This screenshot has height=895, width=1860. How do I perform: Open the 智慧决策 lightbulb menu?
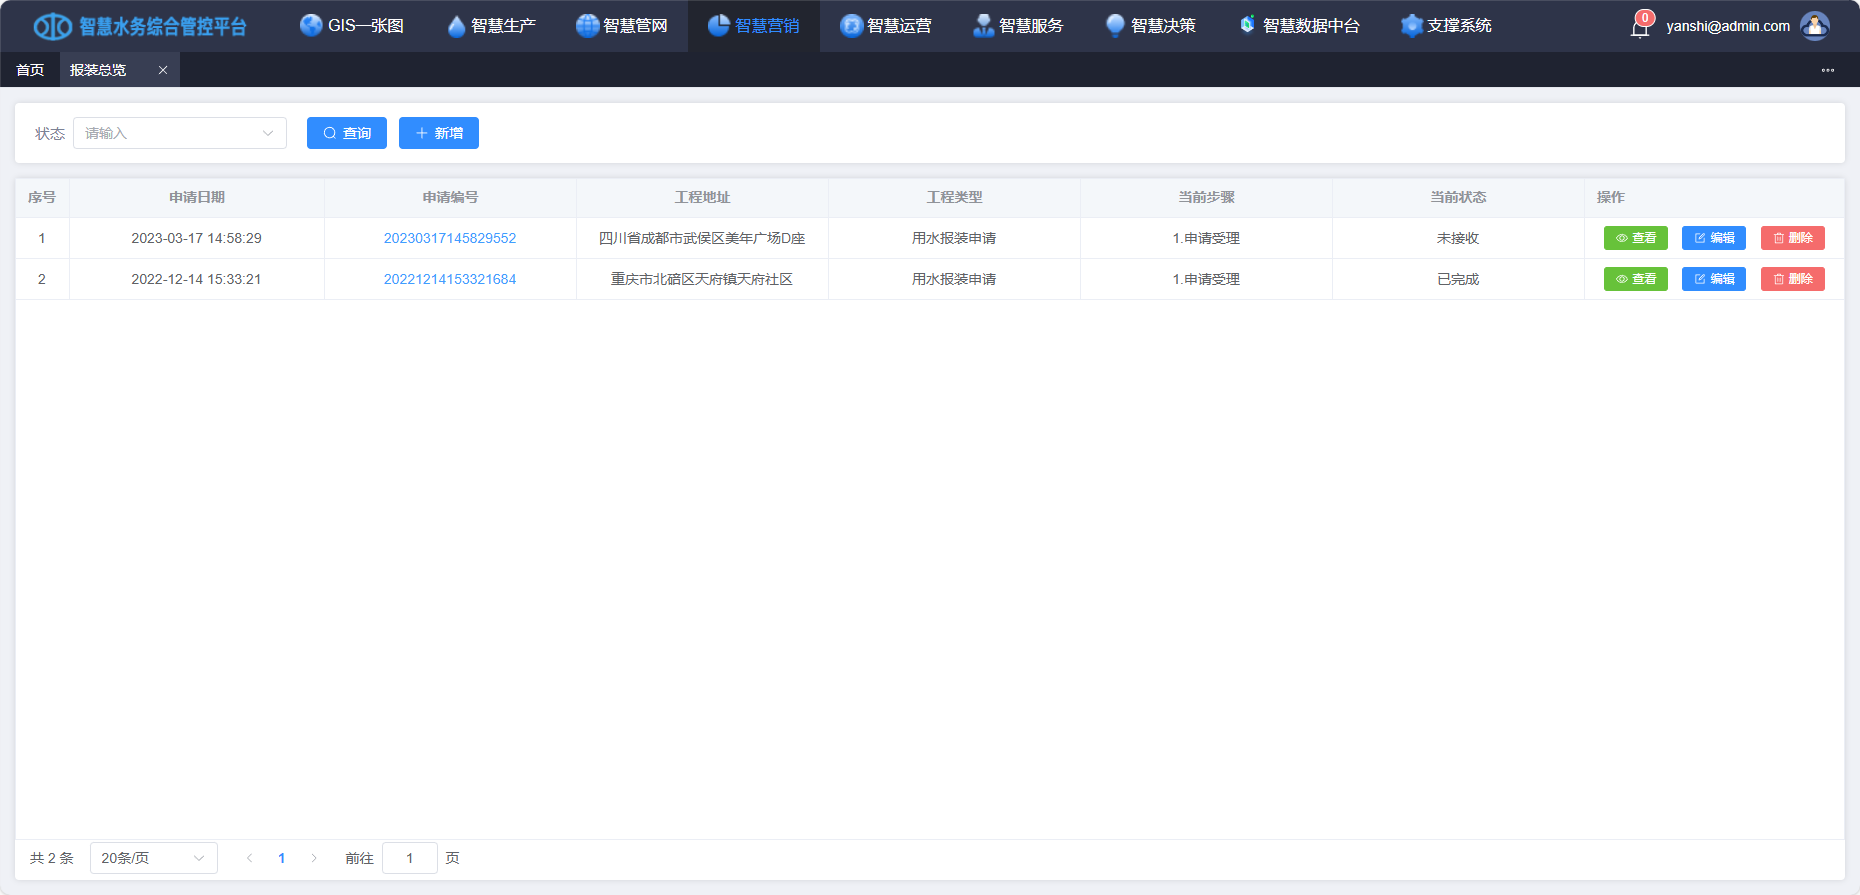point(1150,26)
